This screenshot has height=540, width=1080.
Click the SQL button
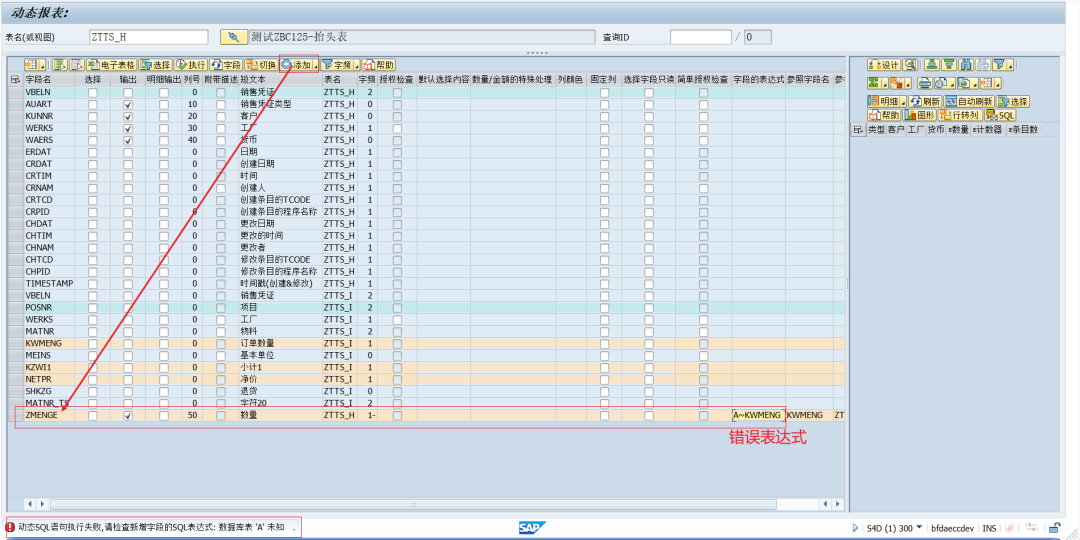click(x=1000, y=115)
